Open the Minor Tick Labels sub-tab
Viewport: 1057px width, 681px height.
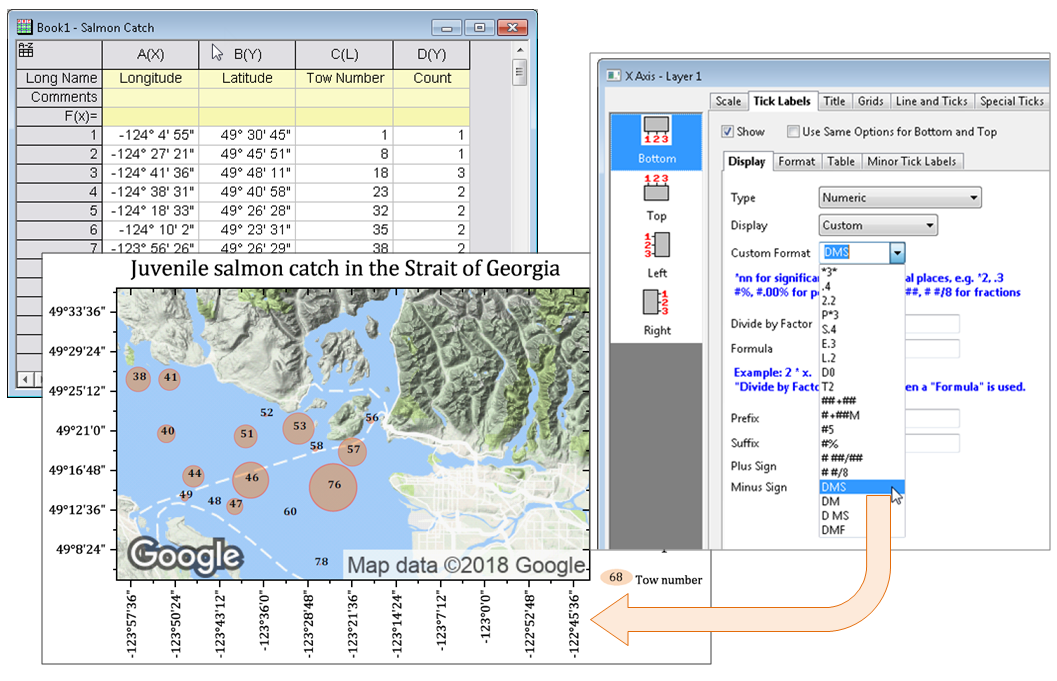[x=911, y=161]
